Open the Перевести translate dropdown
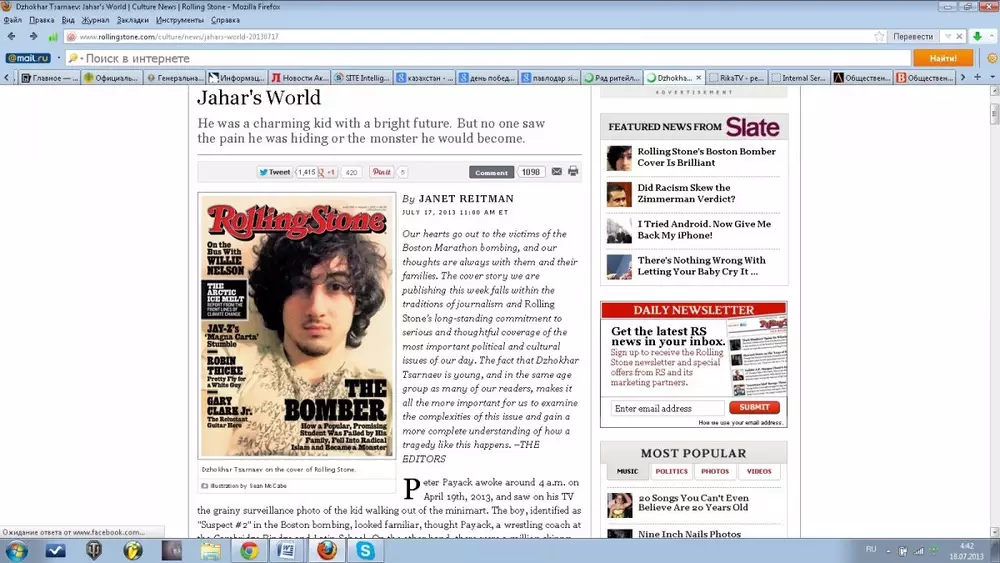 click(x=920, y=36)
